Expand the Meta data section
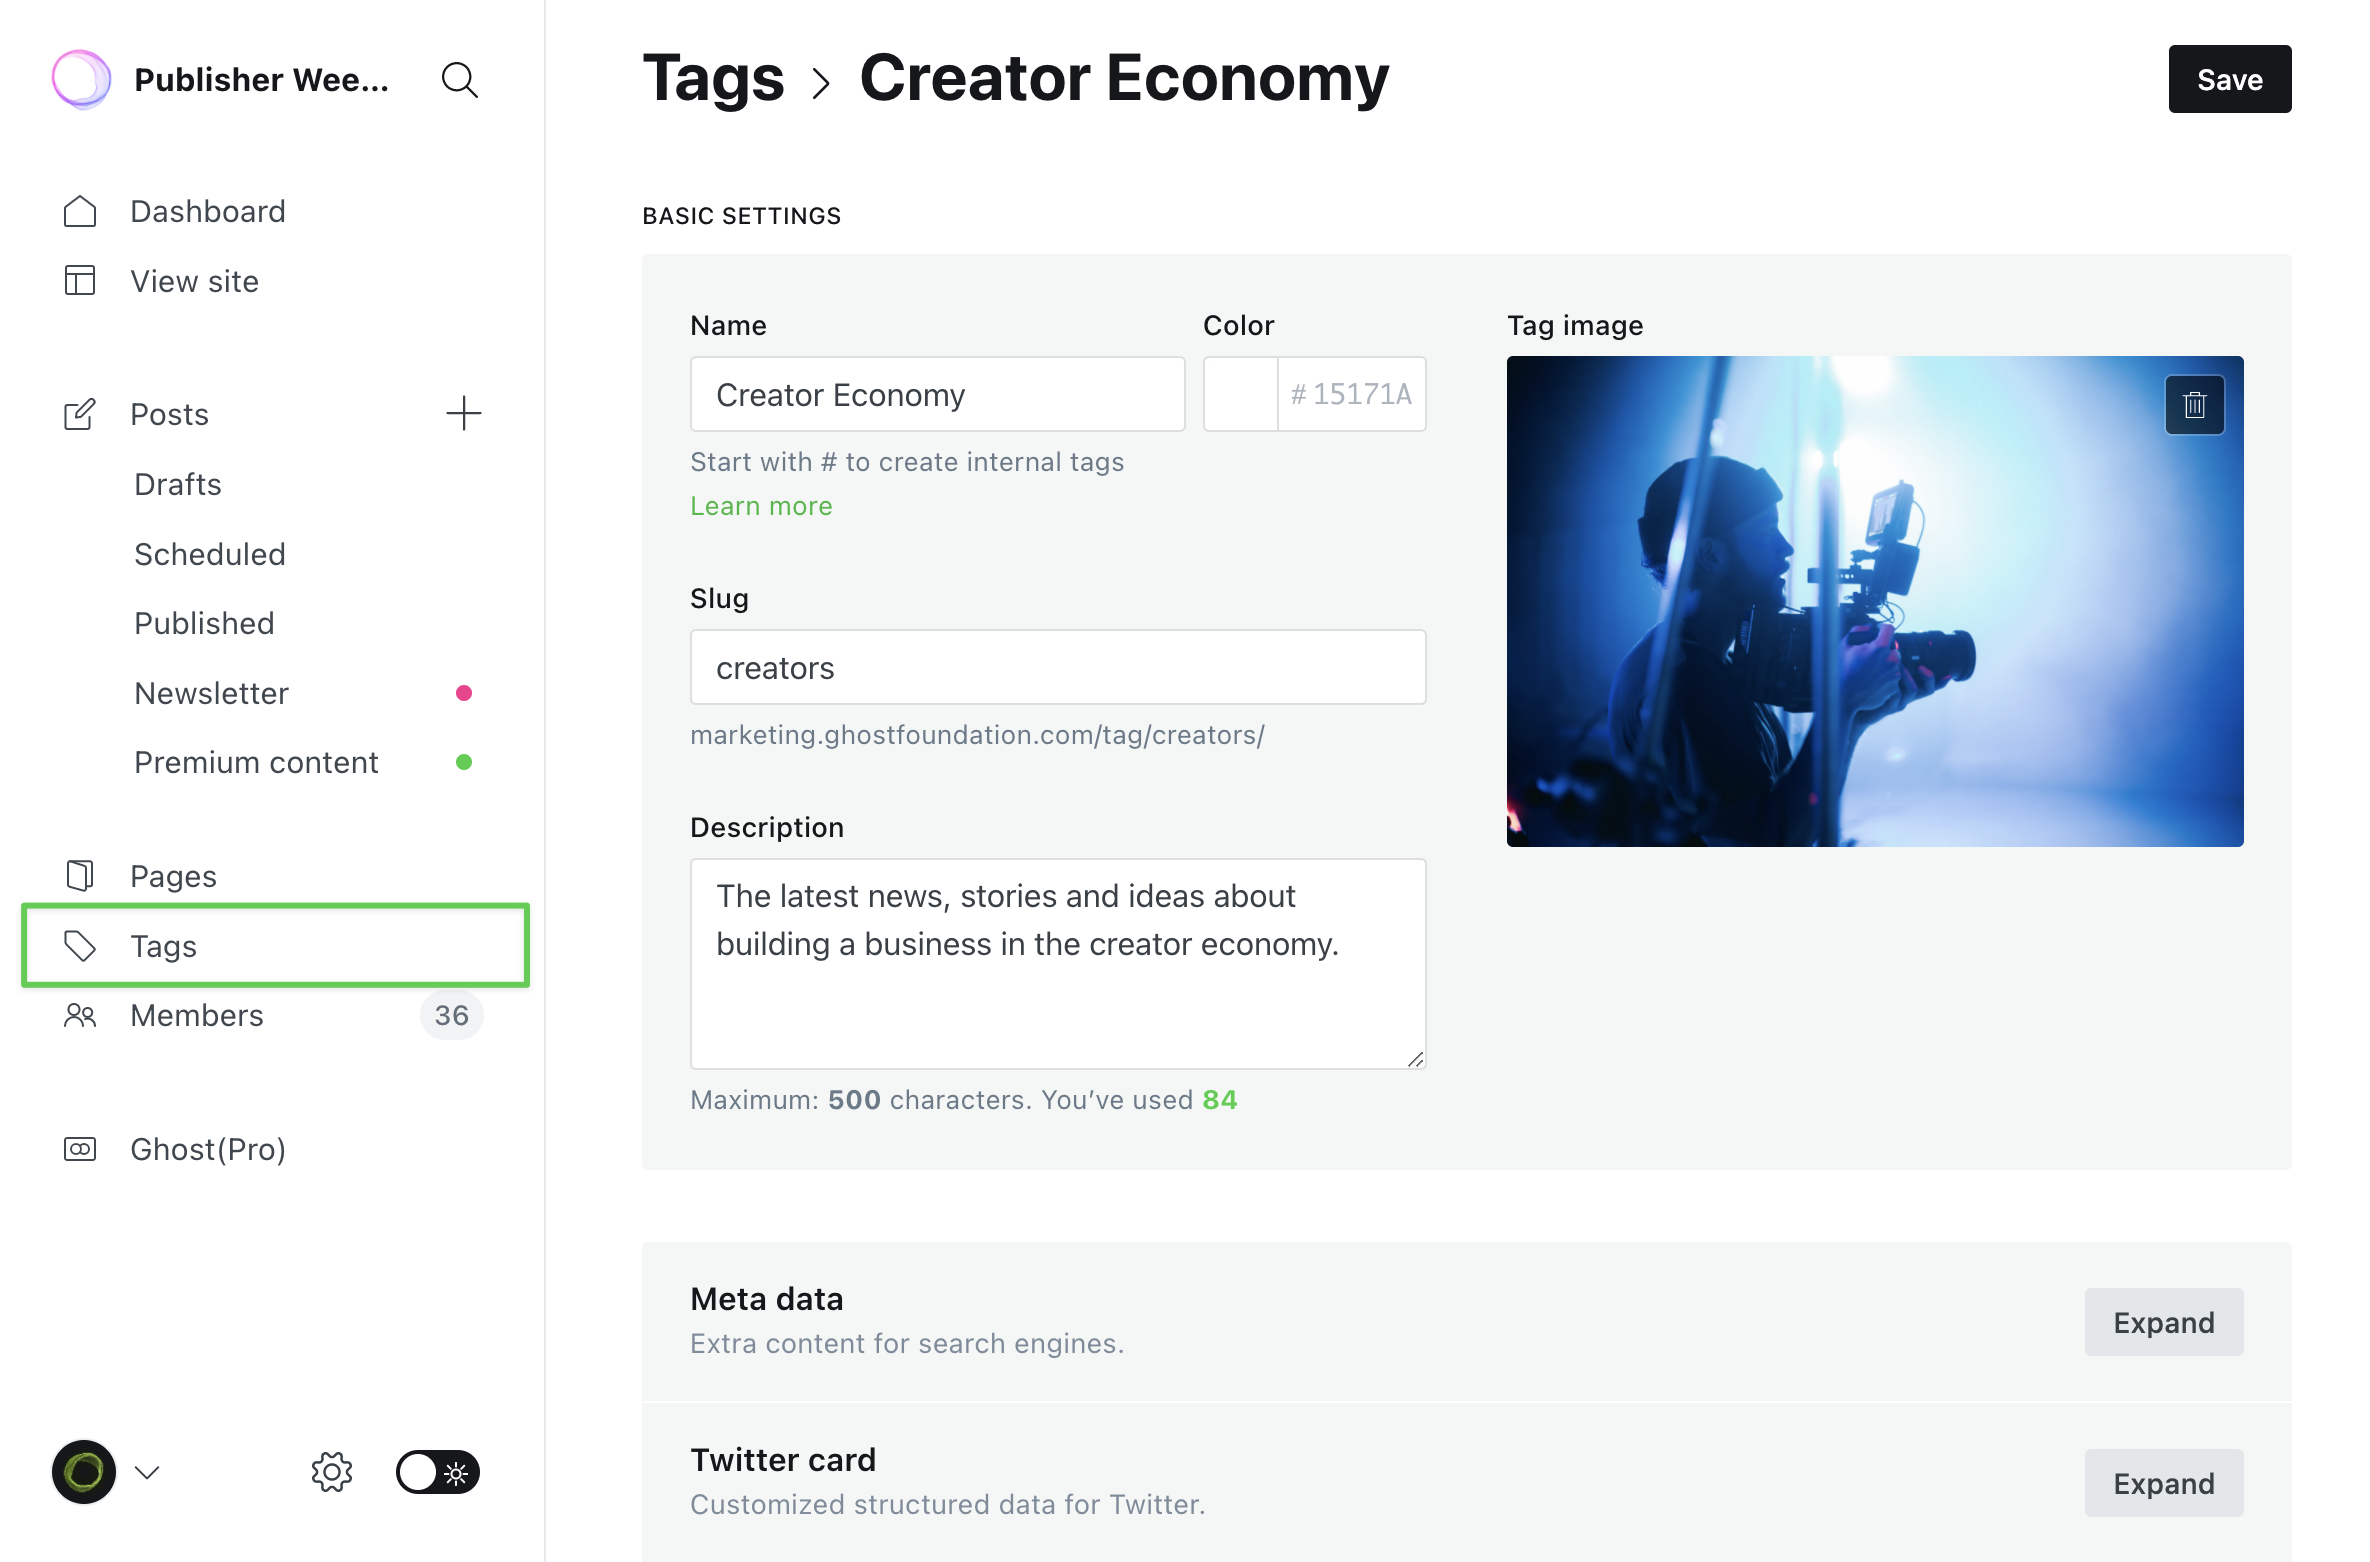 pos(2163,1322)
